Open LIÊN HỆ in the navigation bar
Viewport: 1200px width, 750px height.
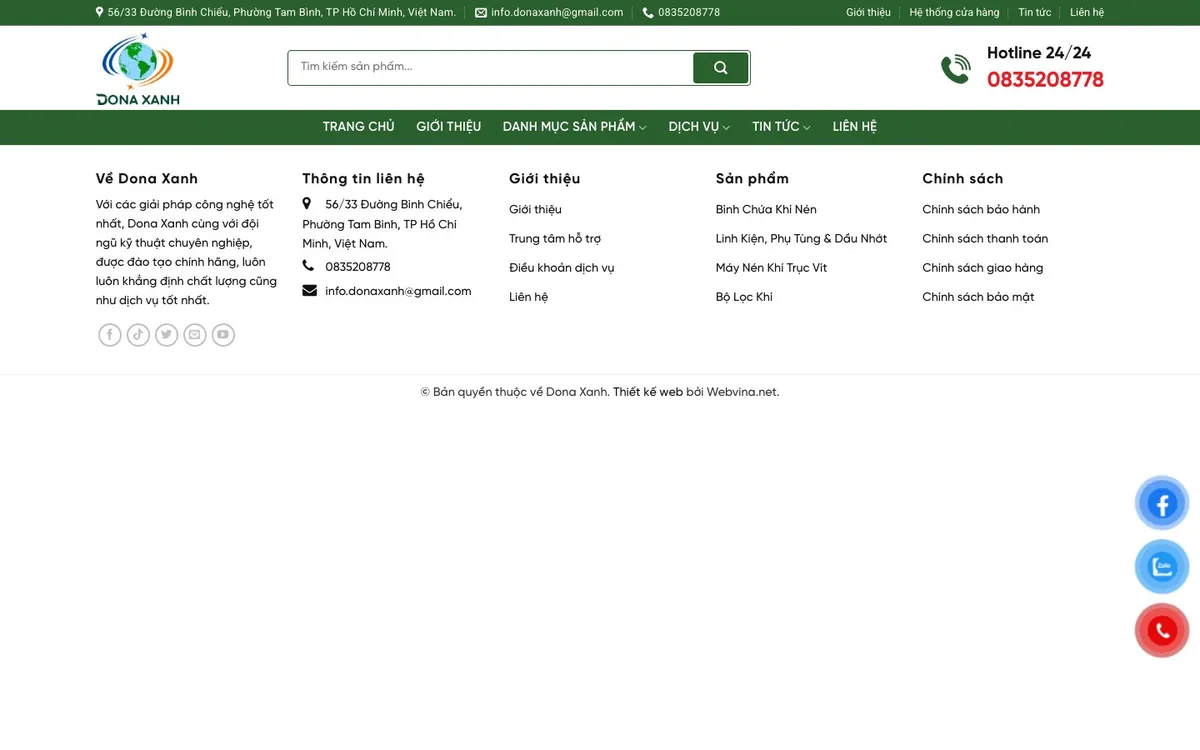[855, 127]
